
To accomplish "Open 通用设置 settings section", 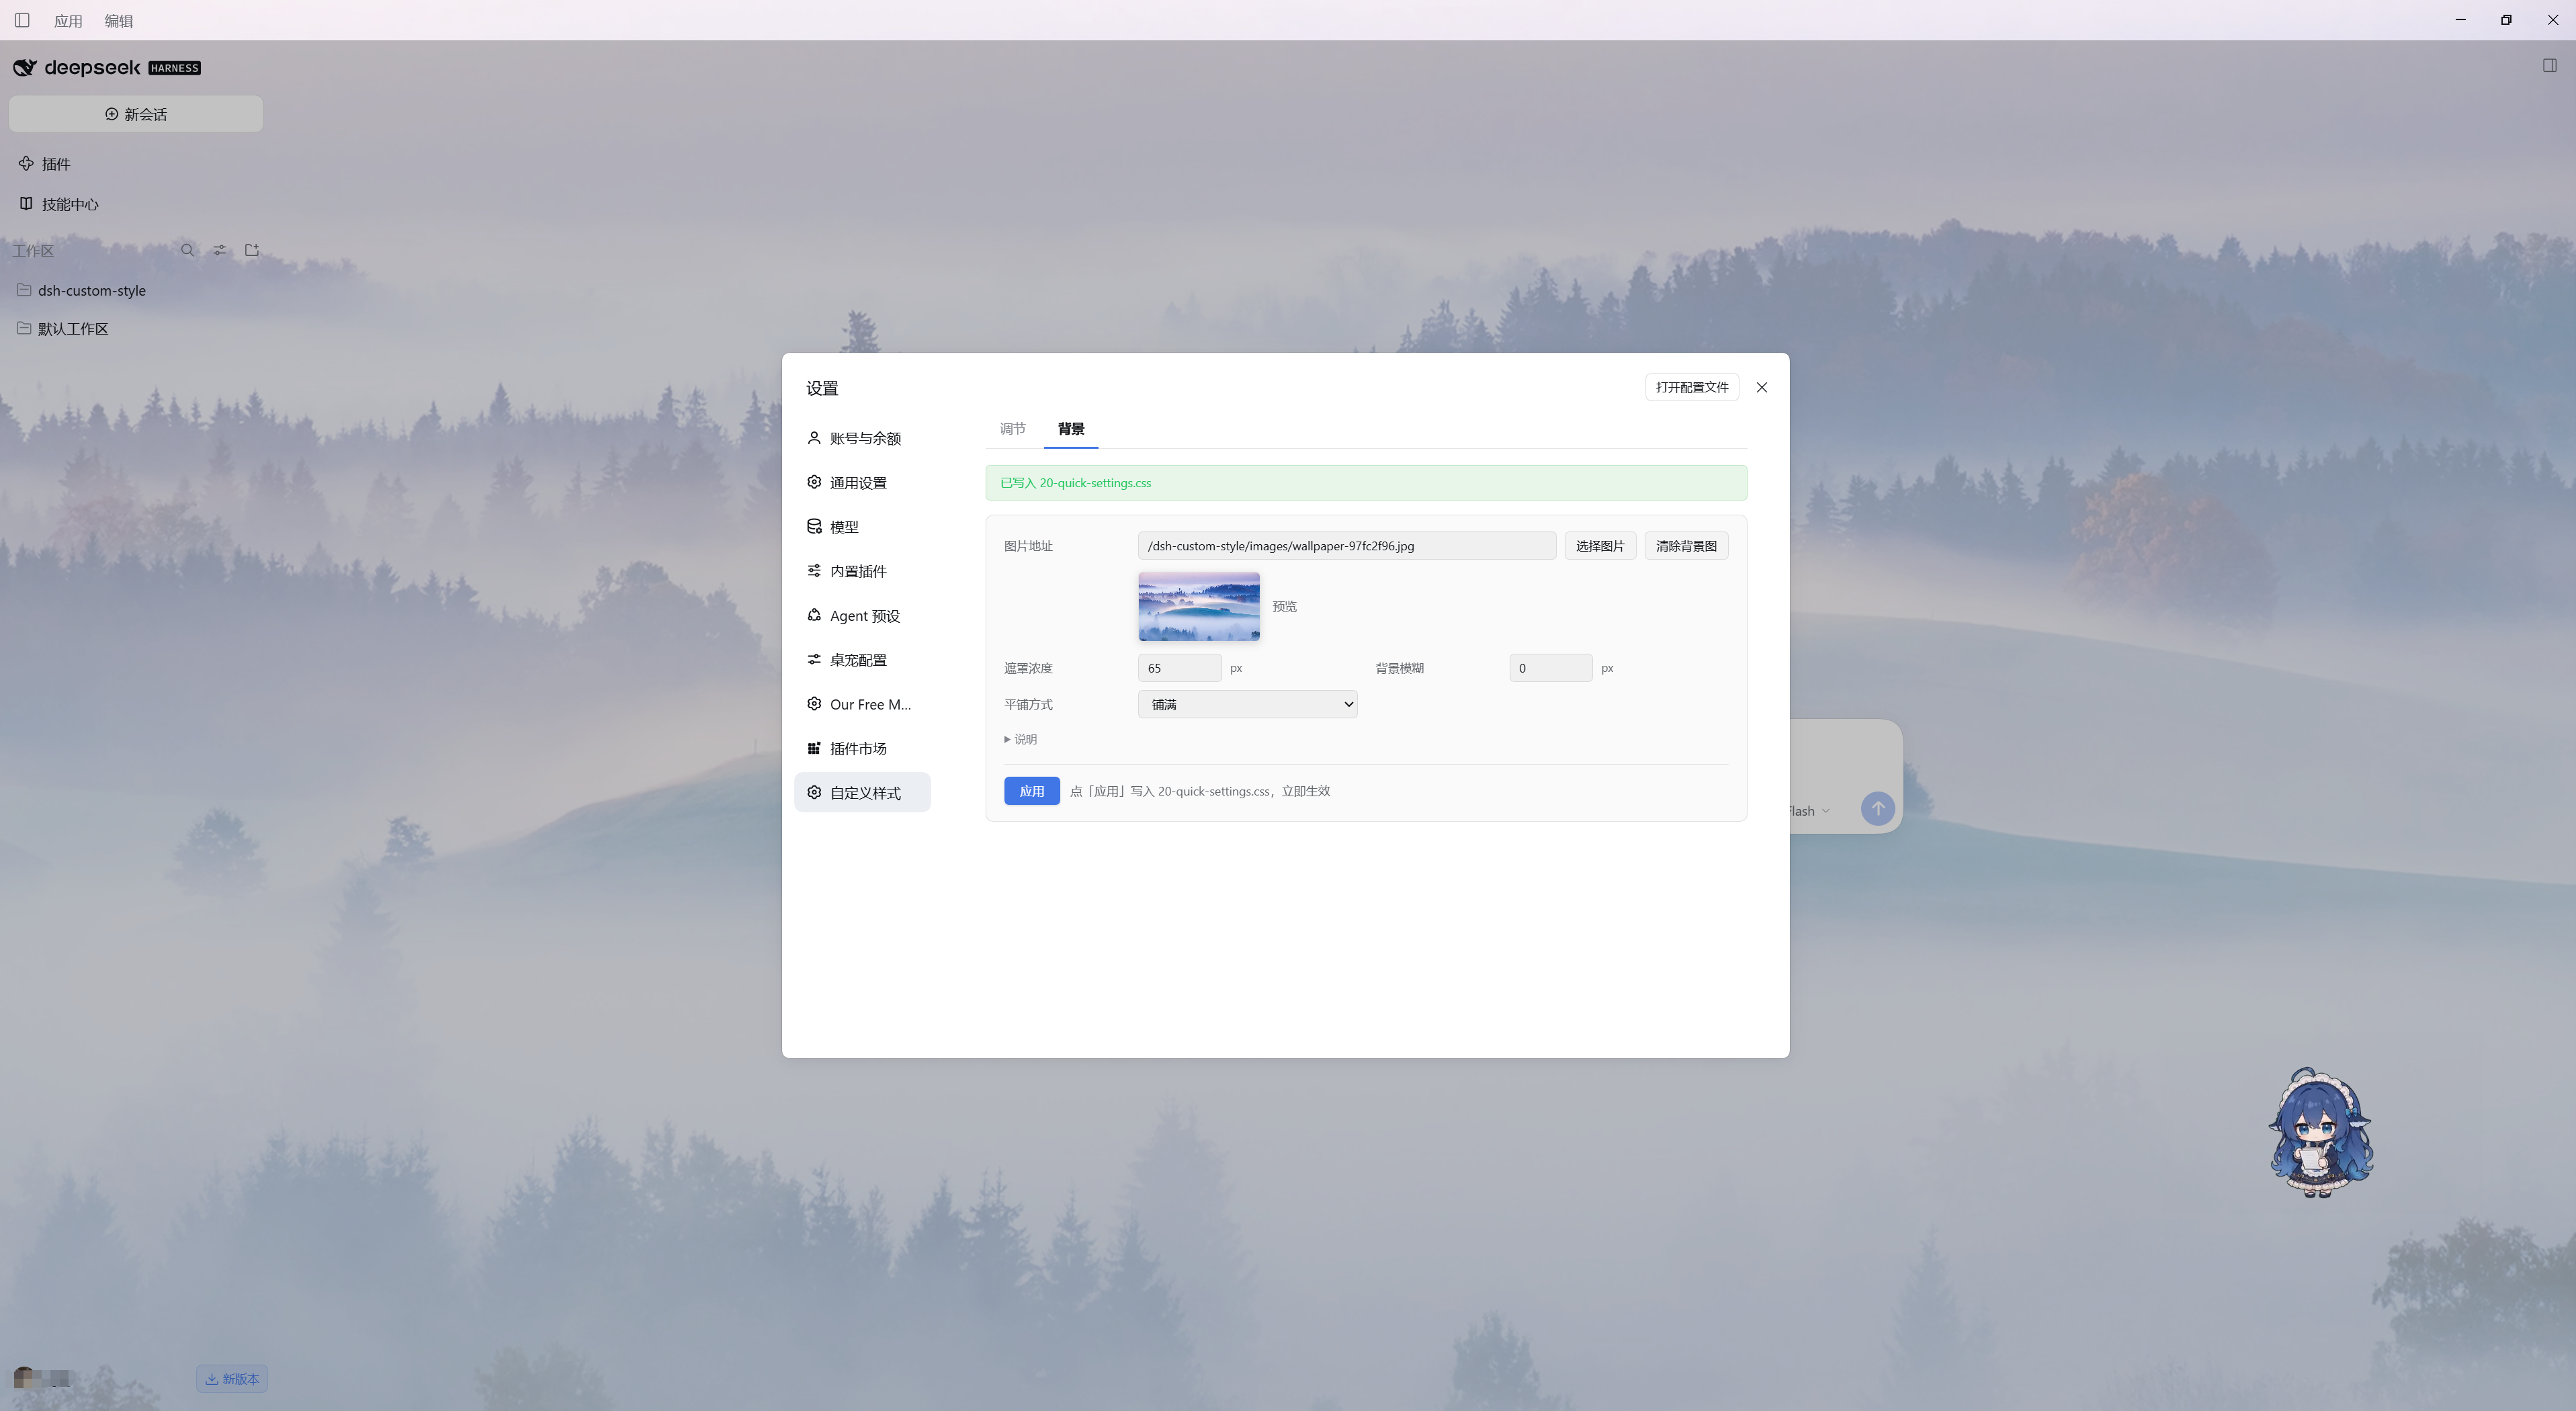I will (862, 482).
